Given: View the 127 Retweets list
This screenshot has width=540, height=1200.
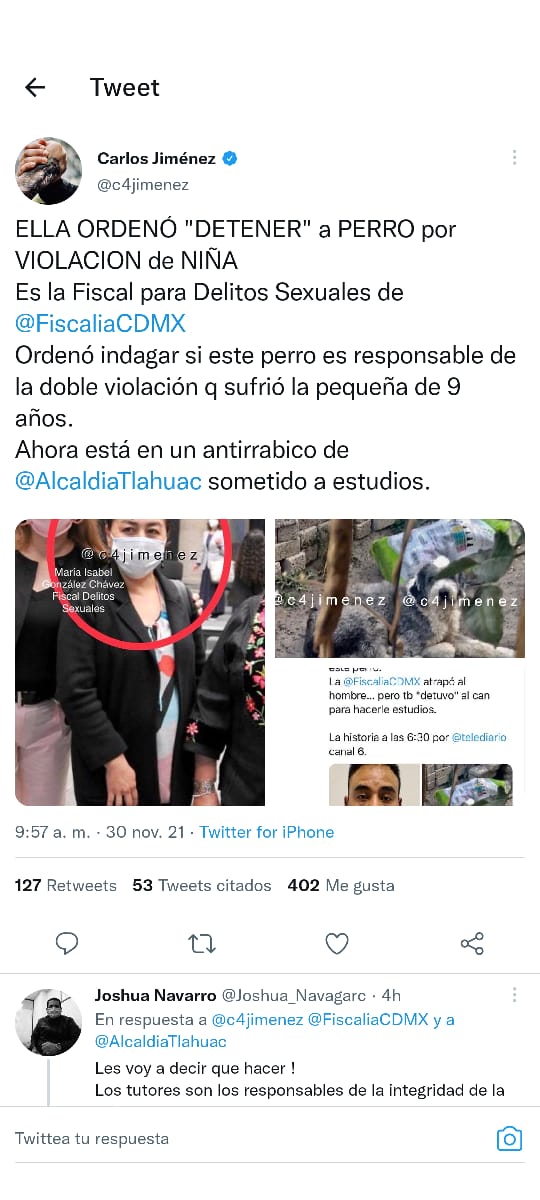Looking at the screenshot, I should pyautogui.click(x=66, y=885).
